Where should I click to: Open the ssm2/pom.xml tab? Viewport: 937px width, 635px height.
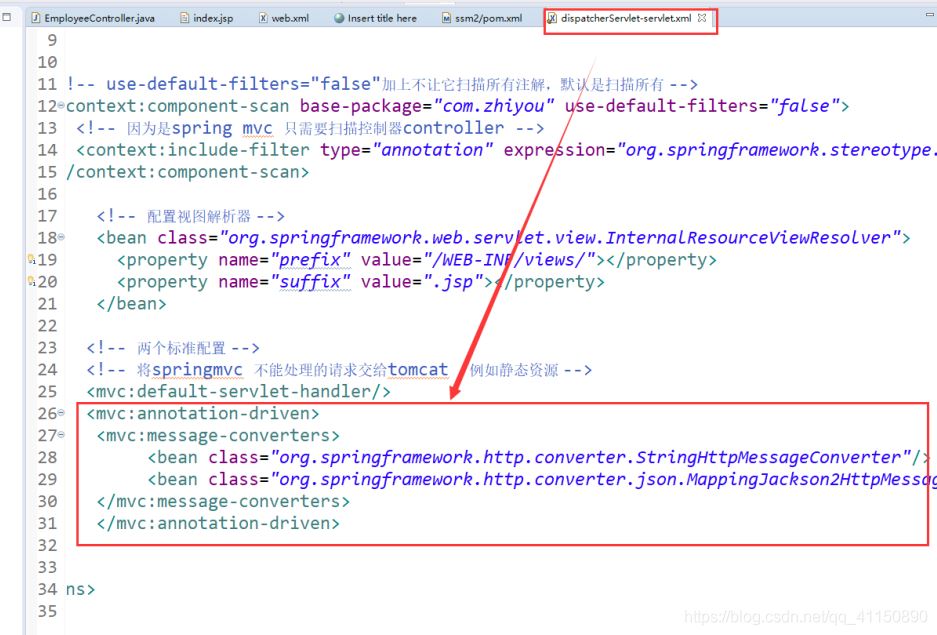(482, 18)
